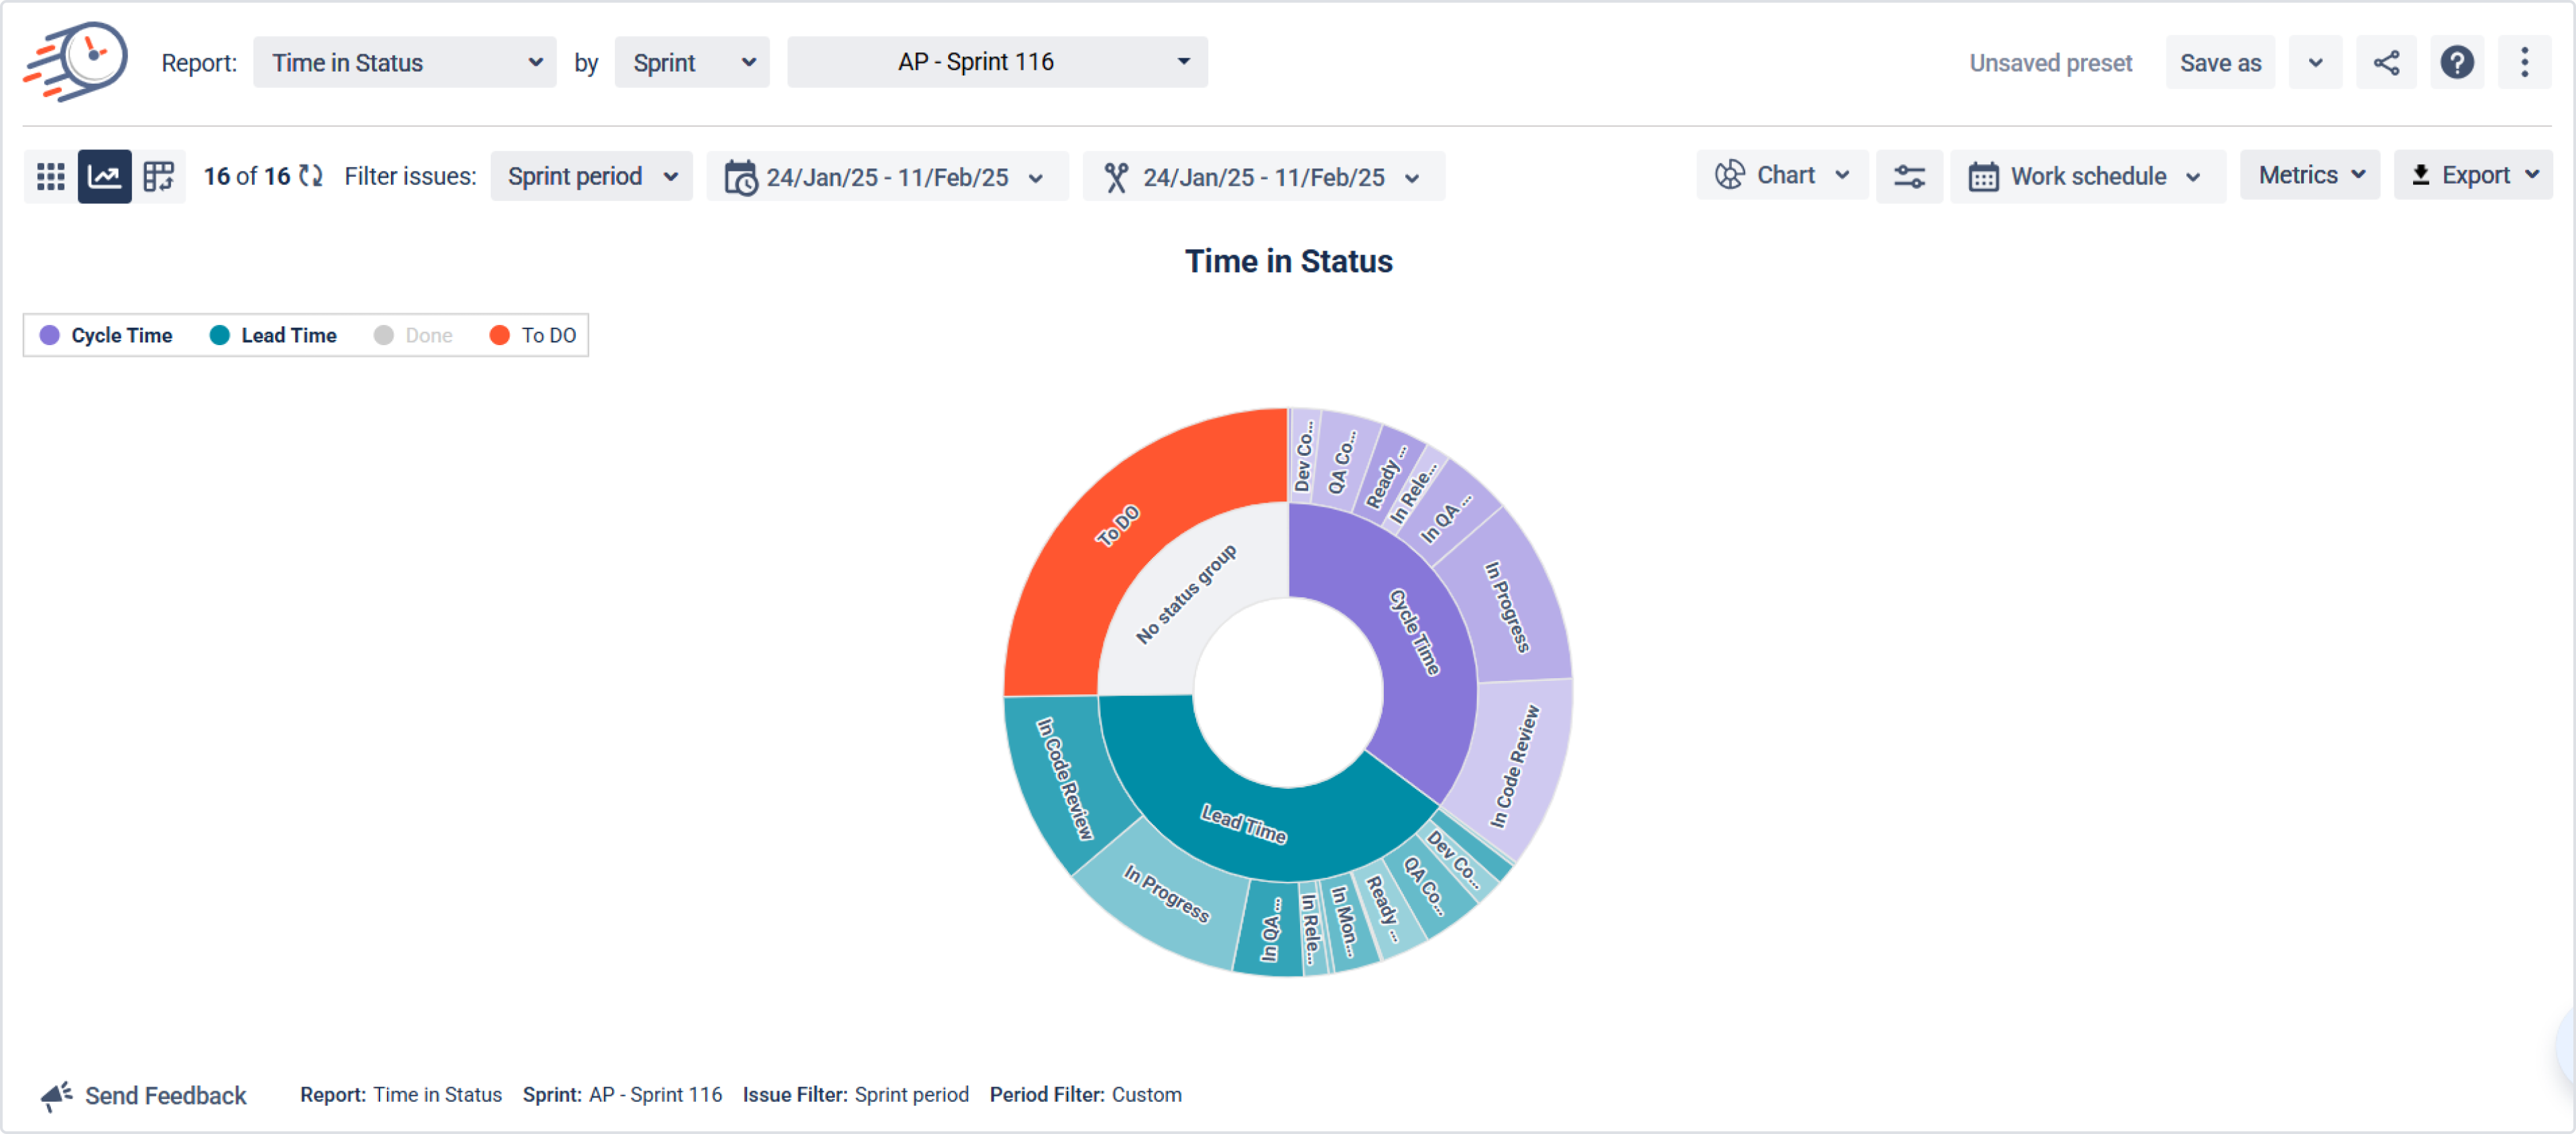Click the Save as button
This screenshot has height=1134, width=2576.
pyautogui.click(x=2219, y=63)
